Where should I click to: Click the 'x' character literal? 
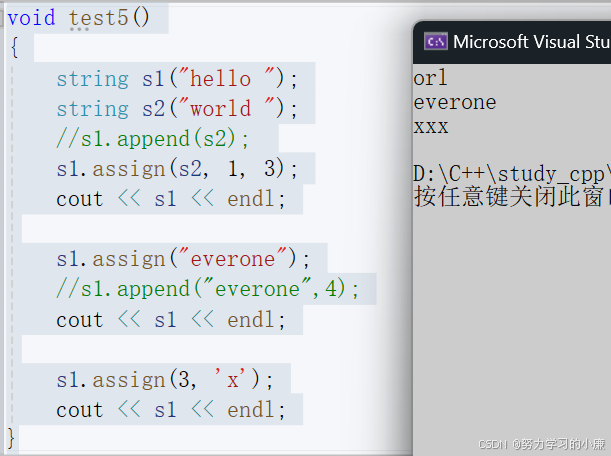pyautogui.click(x=231, y=379)
